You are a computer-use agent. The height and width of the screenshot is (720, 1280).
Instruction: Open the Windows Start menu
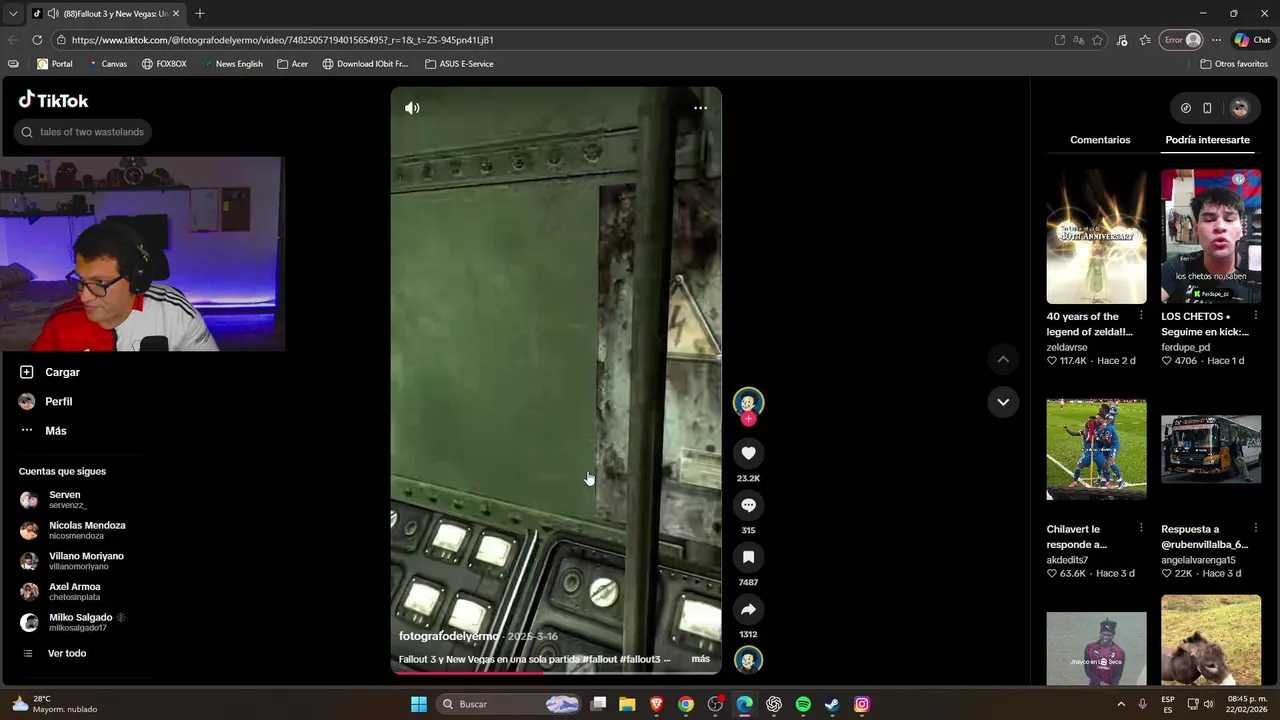tap(419, 704)
